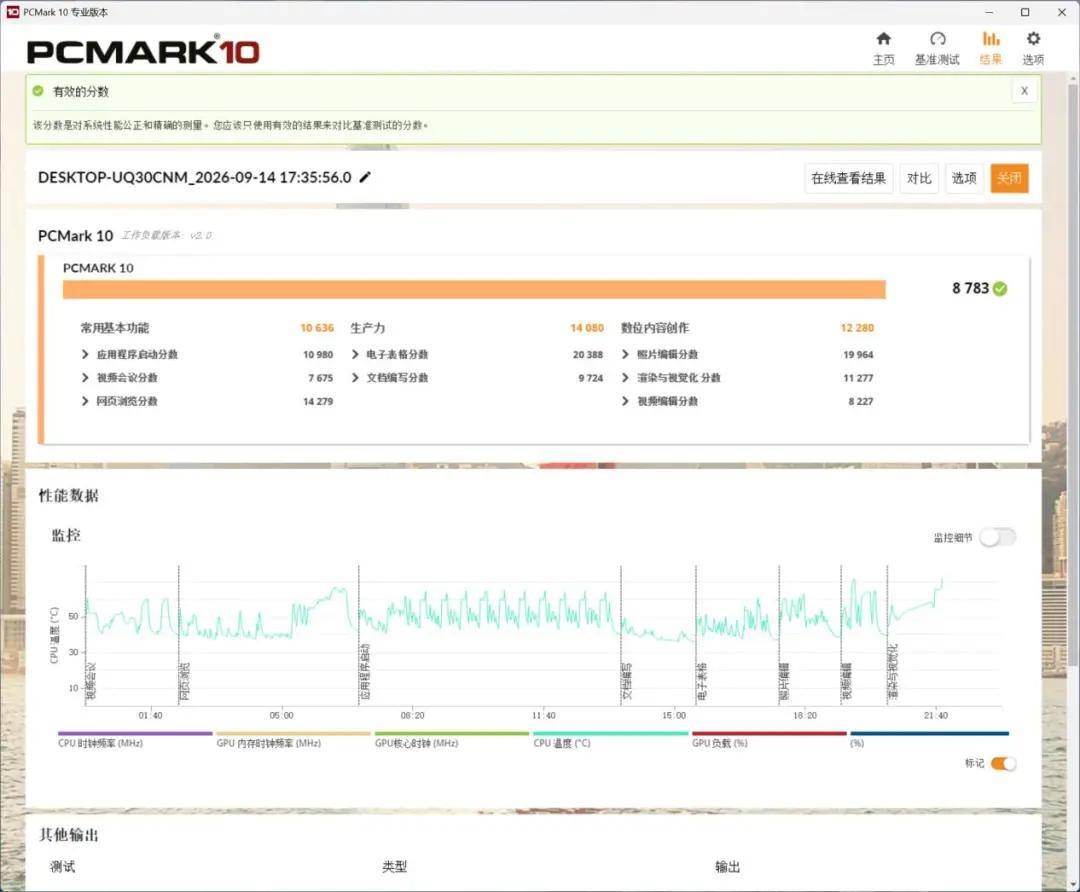Click the Performance data (性能数据) heading
Viewport: 1080px width, 892px height.
68,496
